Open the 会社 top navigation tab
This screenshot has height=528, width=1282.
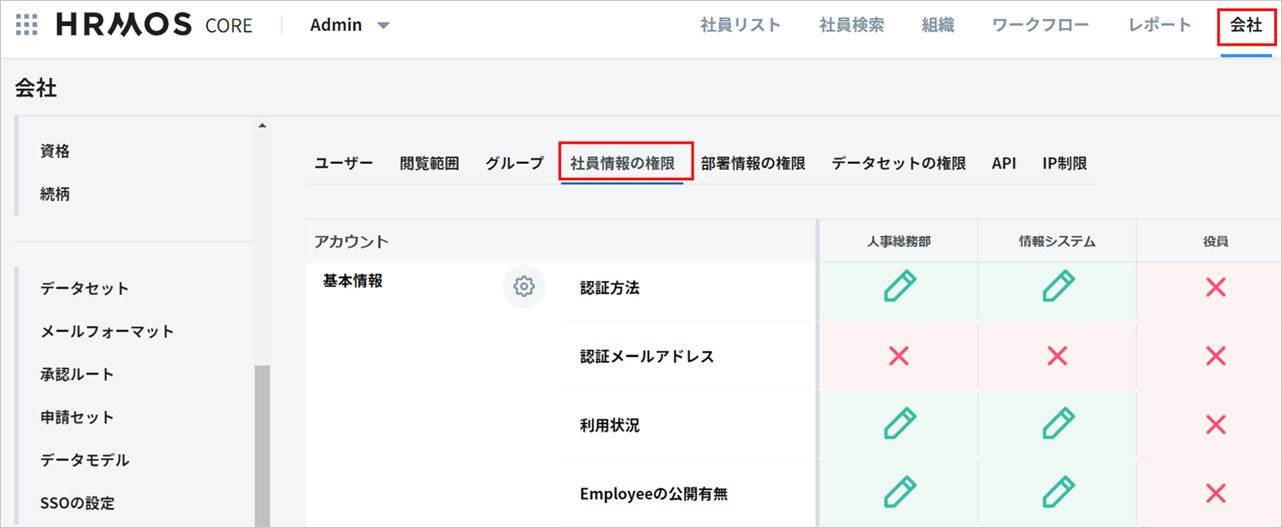pos(1245,26)
